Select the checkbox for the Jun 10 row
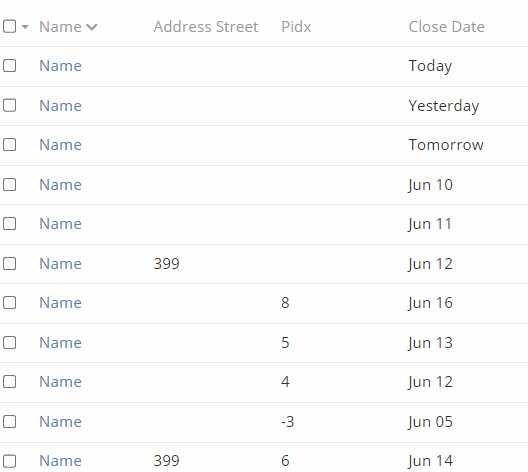Screen dimensions: 528x472 9,184
